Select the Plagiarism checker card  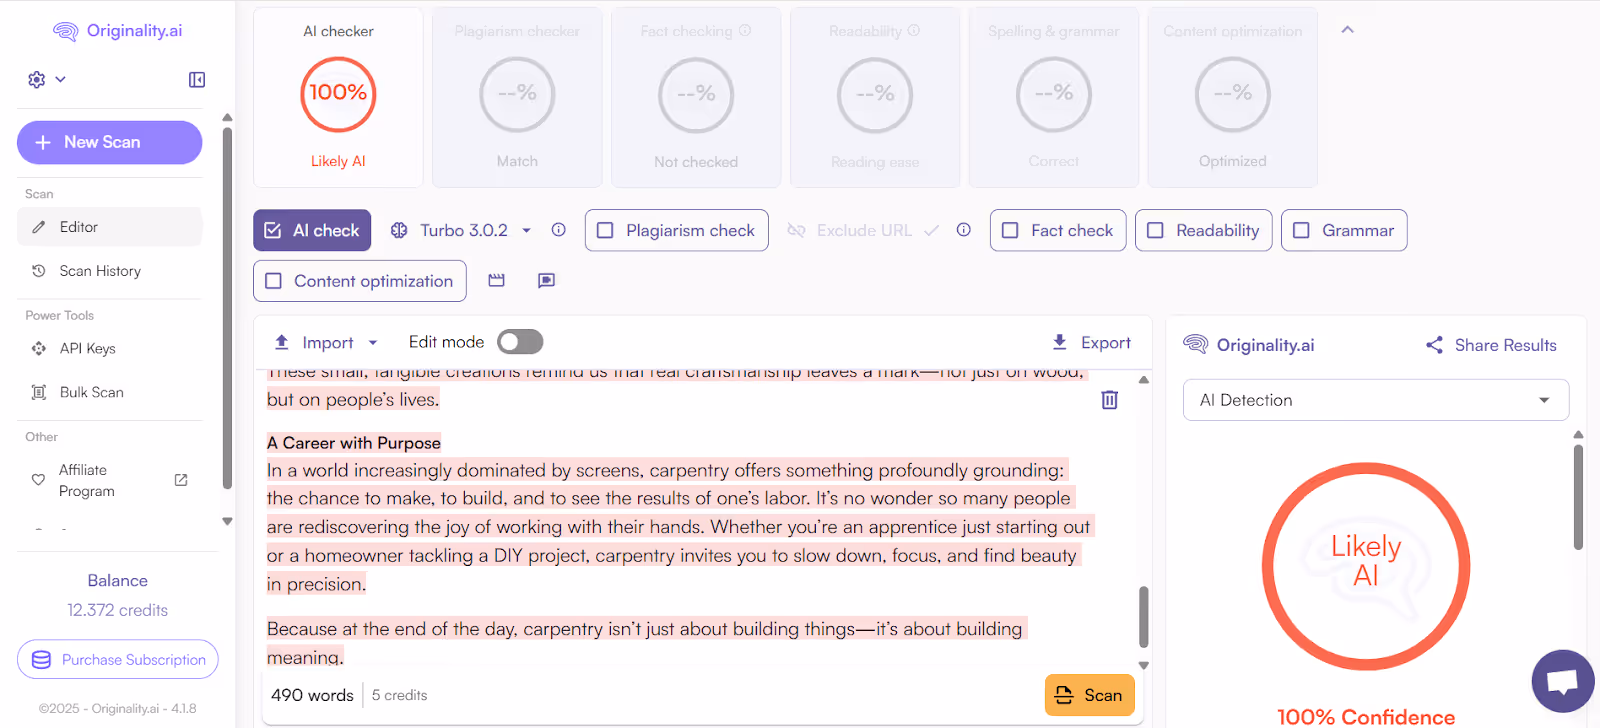(x=517, y=97)
